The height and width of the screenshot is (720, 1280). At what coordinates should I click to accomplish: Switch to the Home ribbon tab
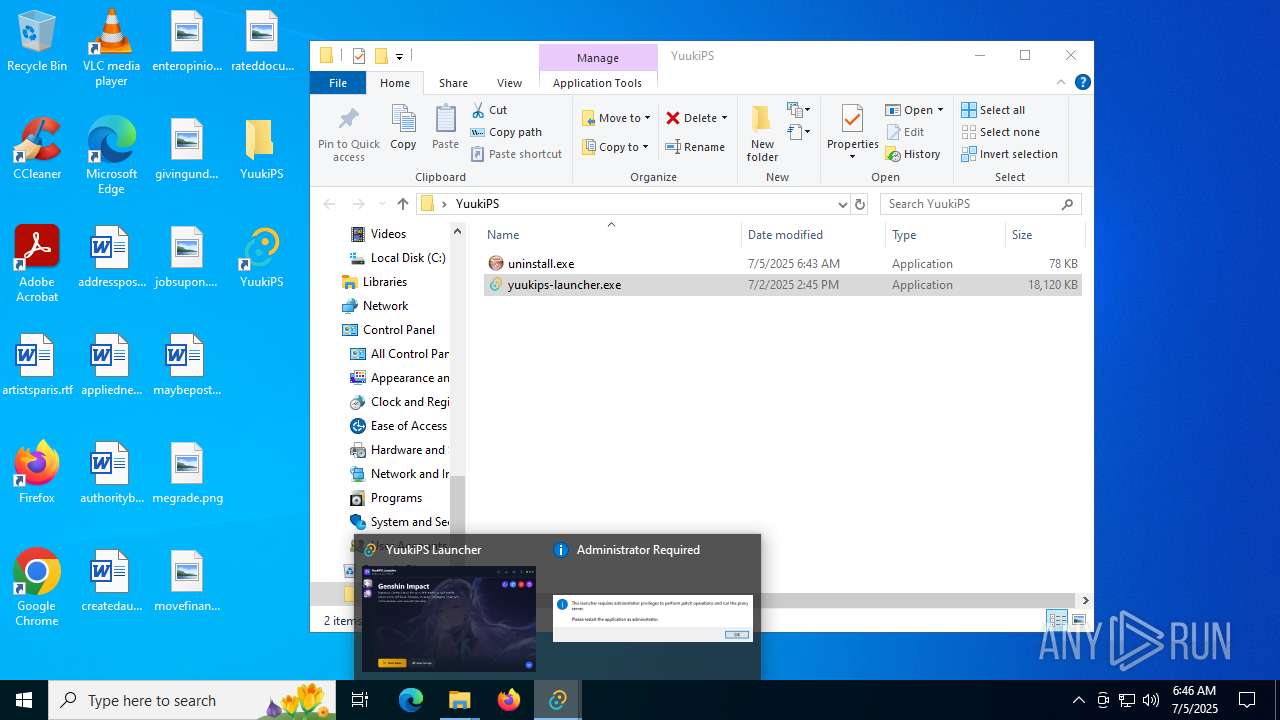[394, 83]
